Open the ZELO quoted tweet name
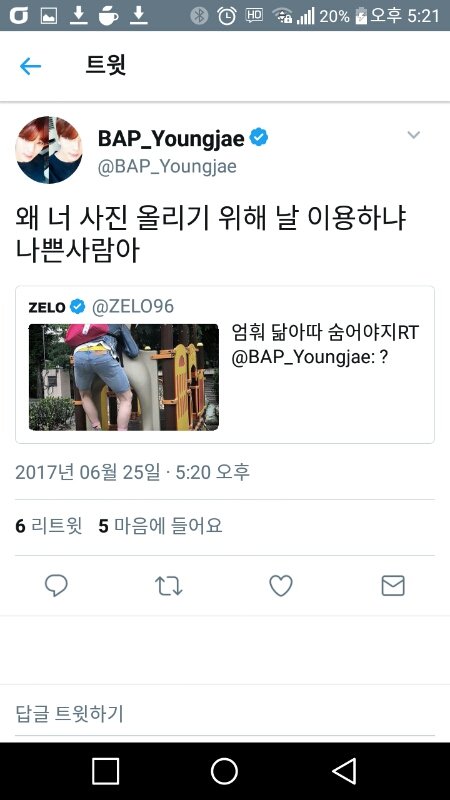Screen dimensions: 450x800 pyautogui.click(x=47, y=307)
